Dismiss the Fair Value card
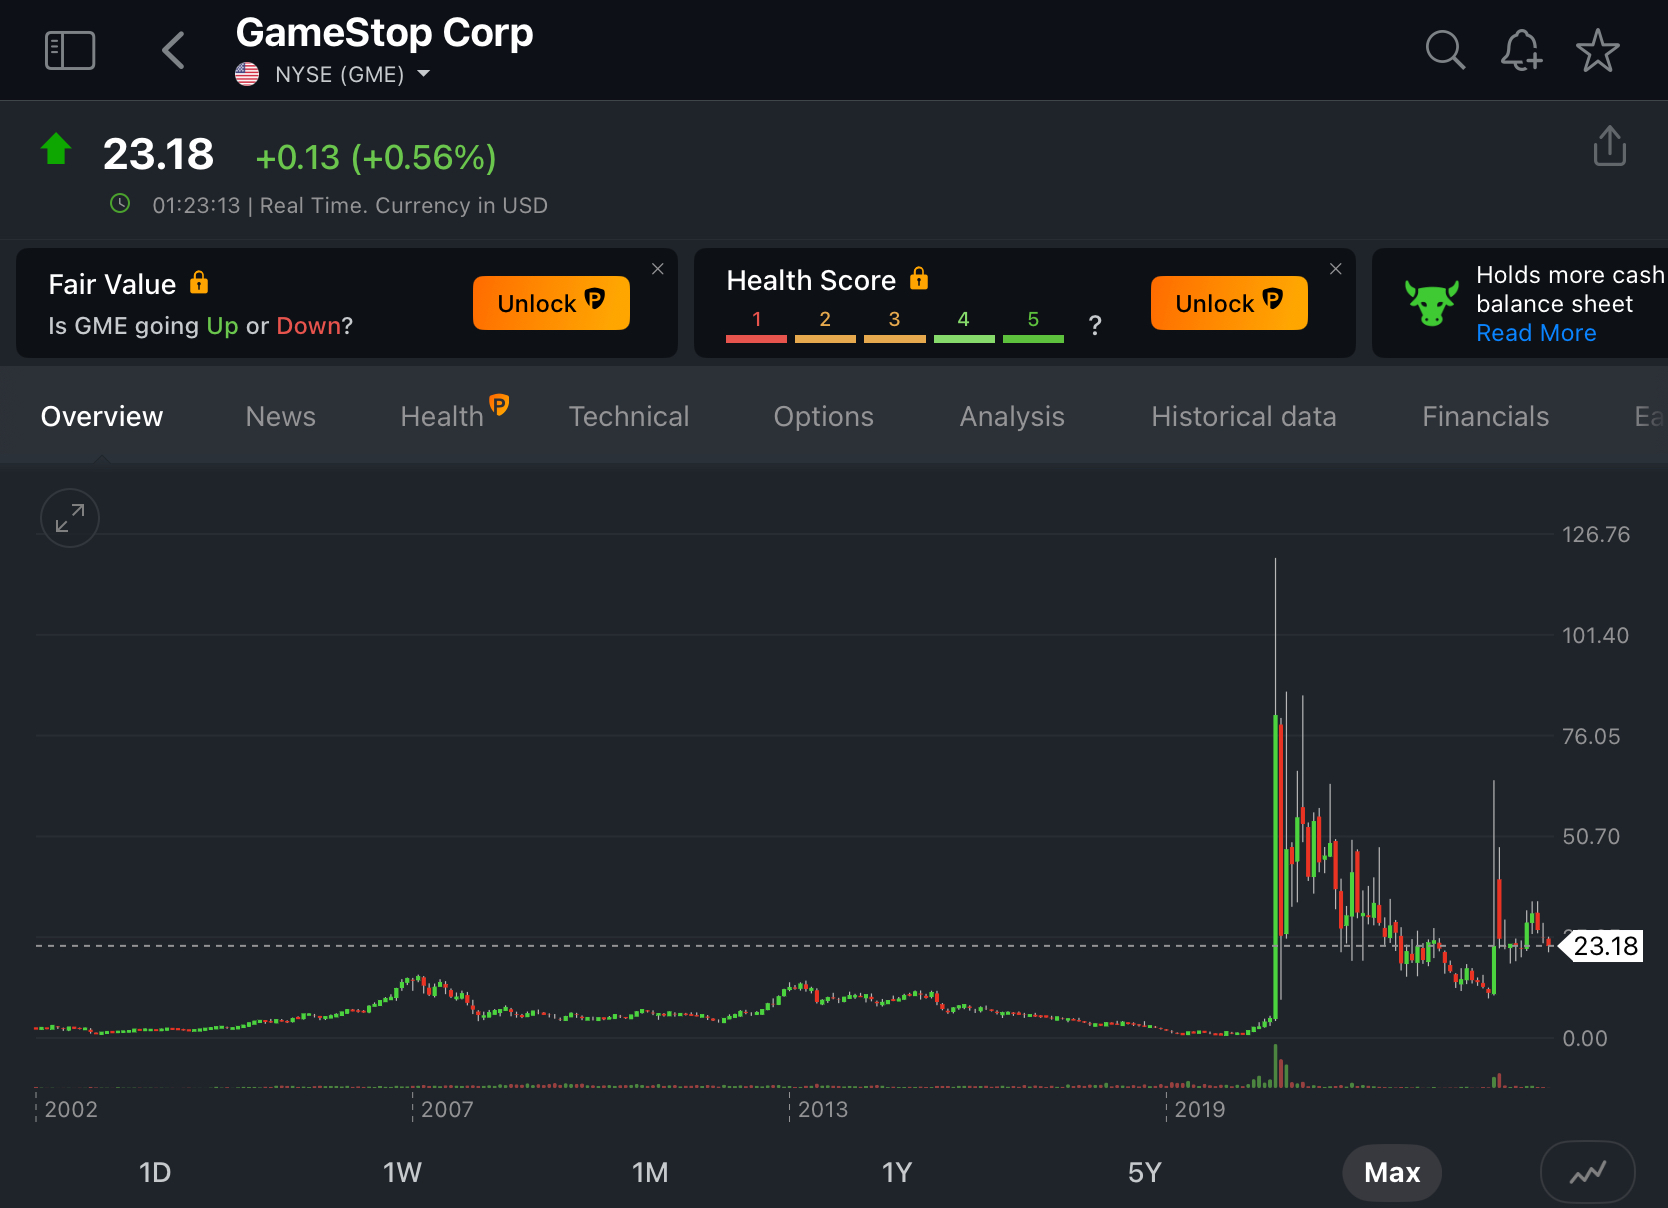The height and width of the screenshot is (1208, 1668). [657, 269]
